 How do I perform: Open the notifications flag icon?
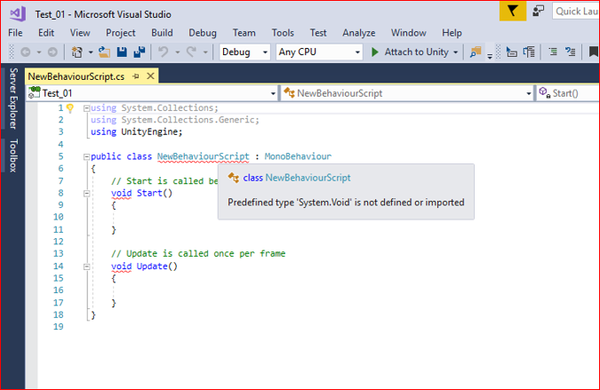click(x=512, y=11)
